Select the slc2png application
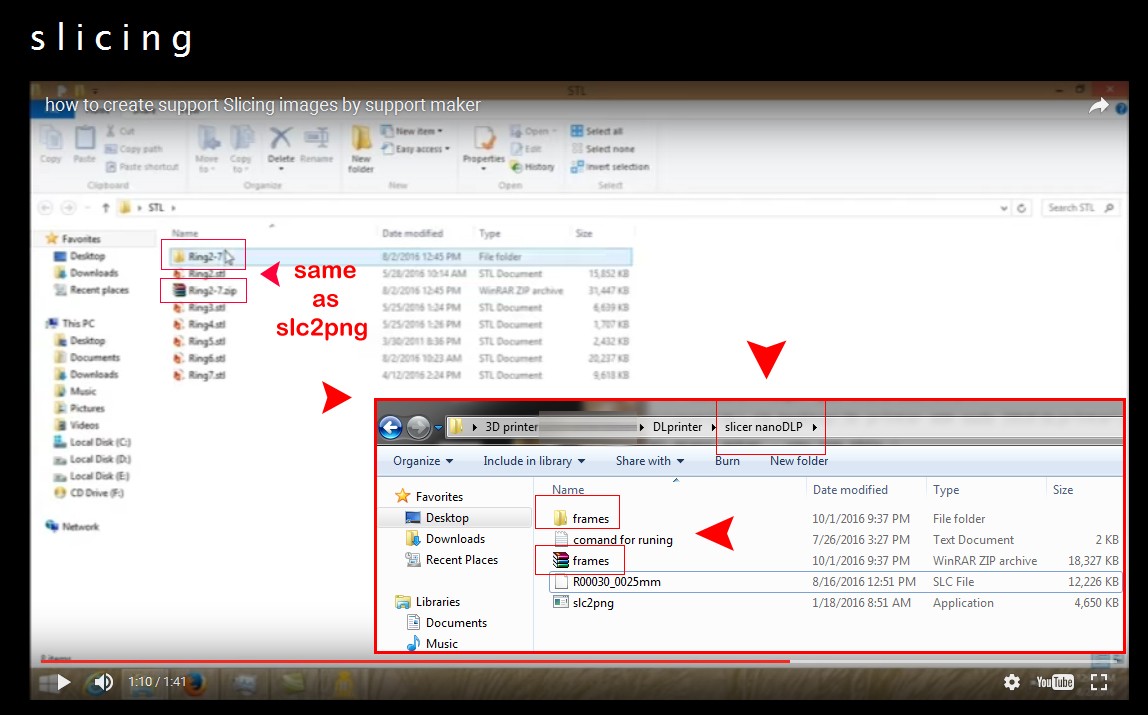1148x715 pixels. tap(584, 603)
